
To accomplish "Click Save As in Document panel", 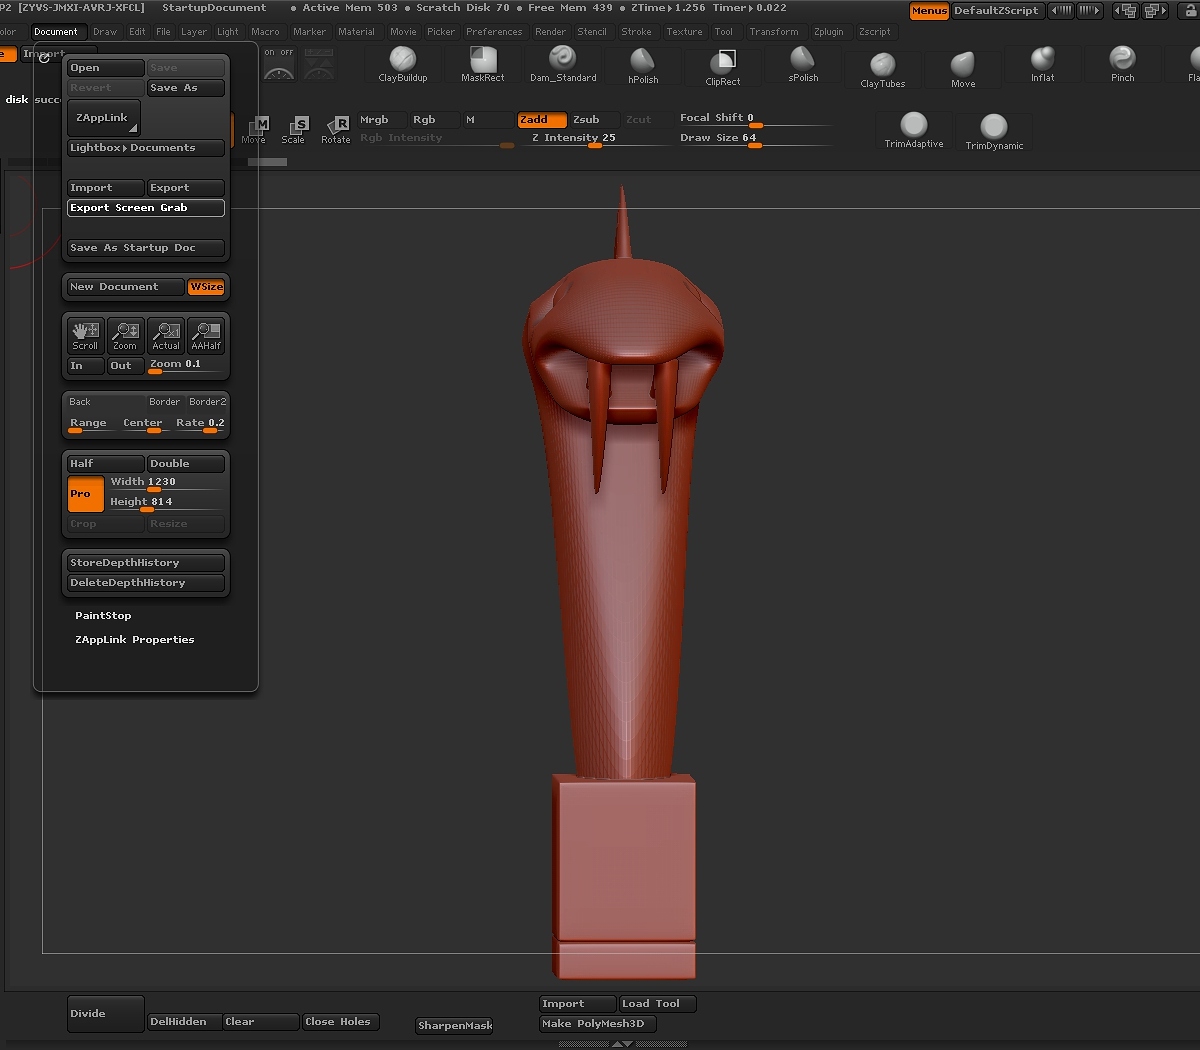I will coord(186,88).
